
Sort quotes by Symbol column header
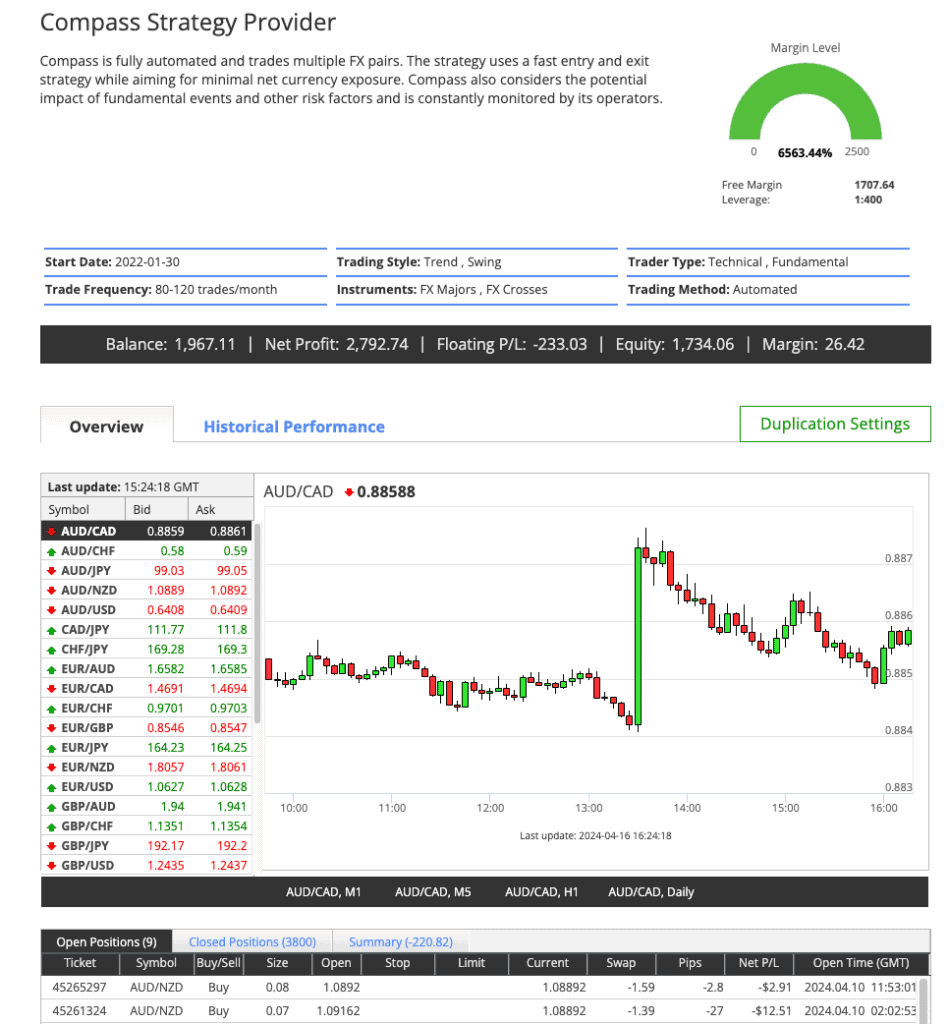coord(83,509)
